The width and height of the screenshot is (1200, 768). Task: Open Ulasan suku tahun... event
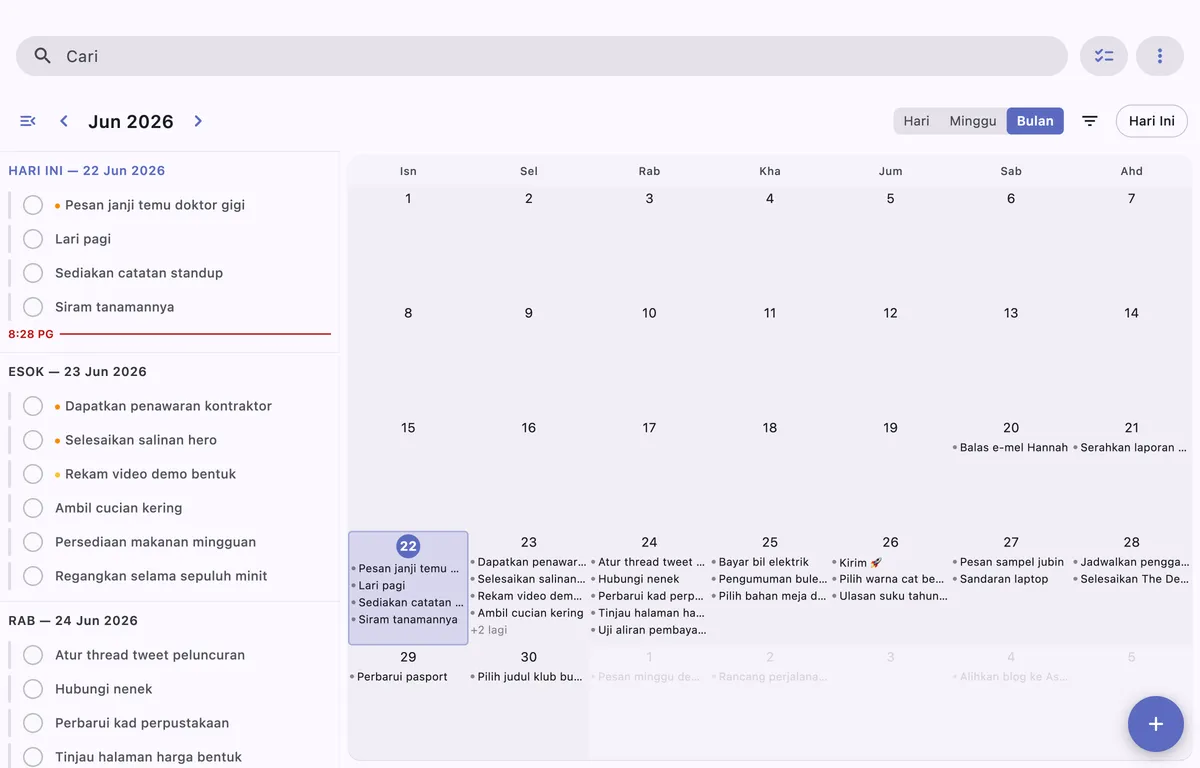(x=890, y=596)
